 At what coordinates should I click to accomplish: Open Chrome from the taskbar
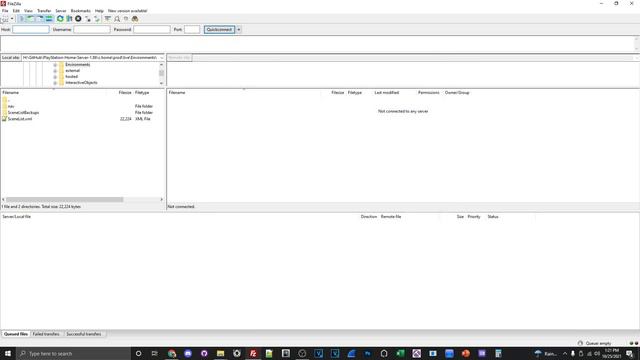172,353
